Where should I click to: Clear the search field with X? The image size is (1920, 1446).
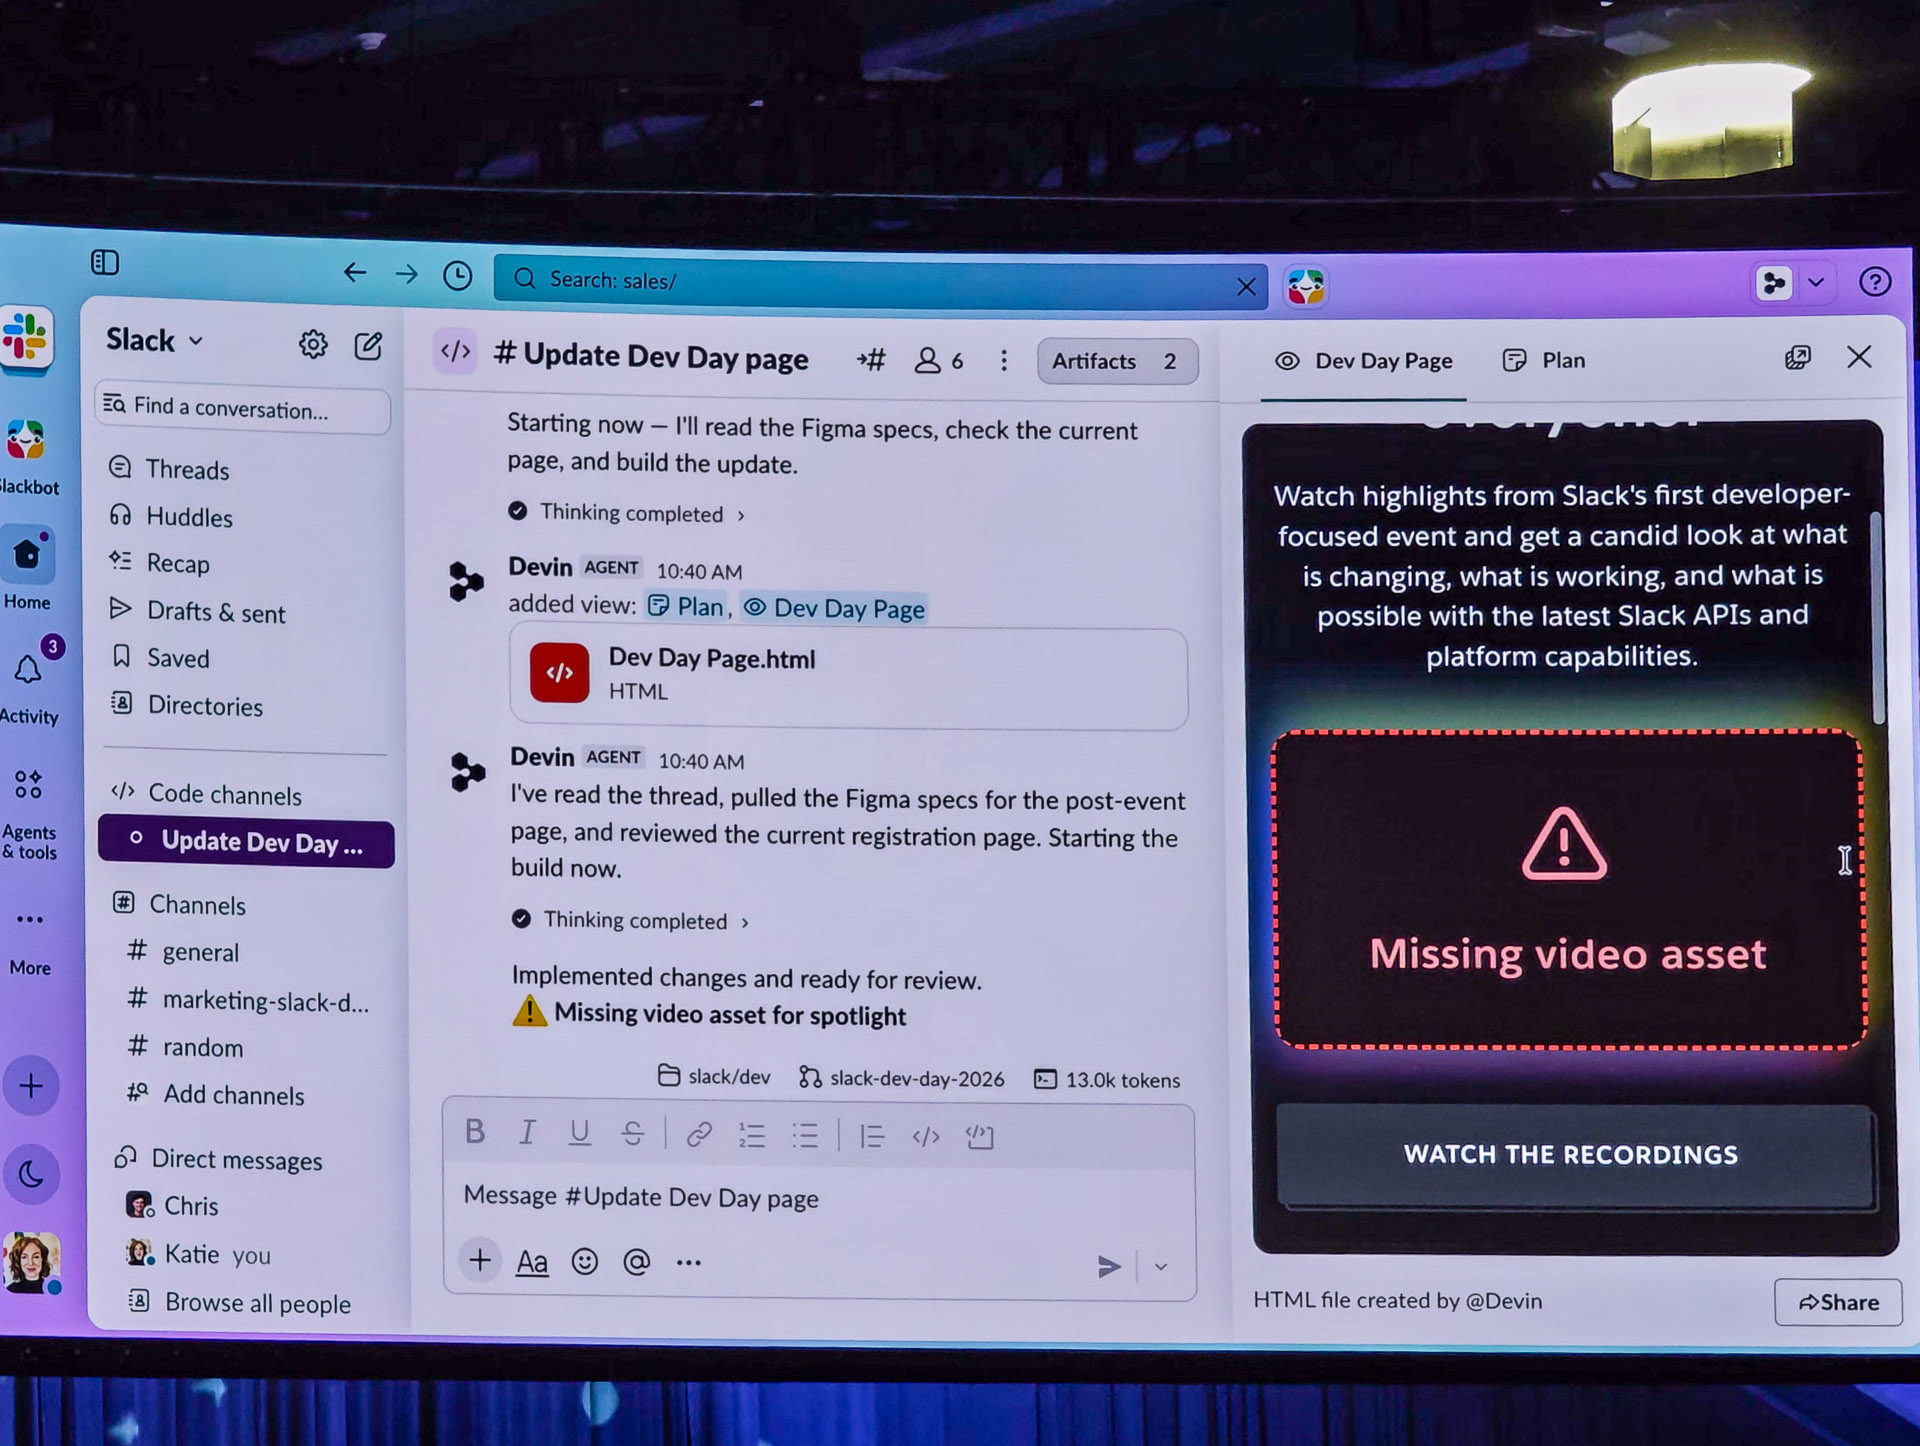pos(1246,287)
